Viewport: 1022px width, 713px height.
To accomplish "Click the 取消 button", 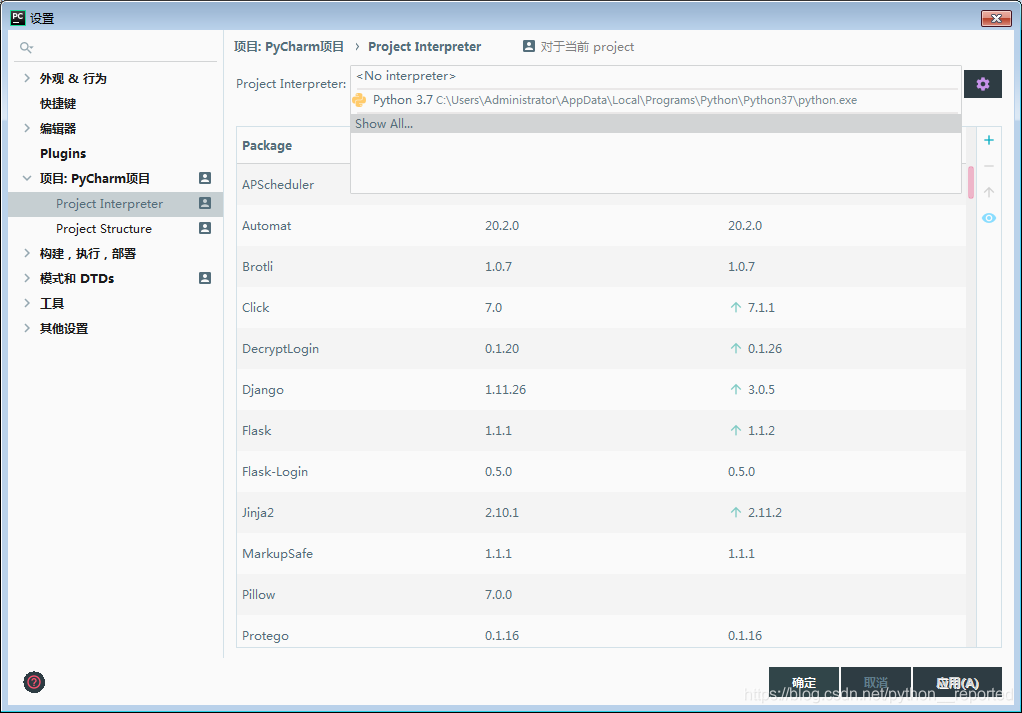I will pos(875,682).
